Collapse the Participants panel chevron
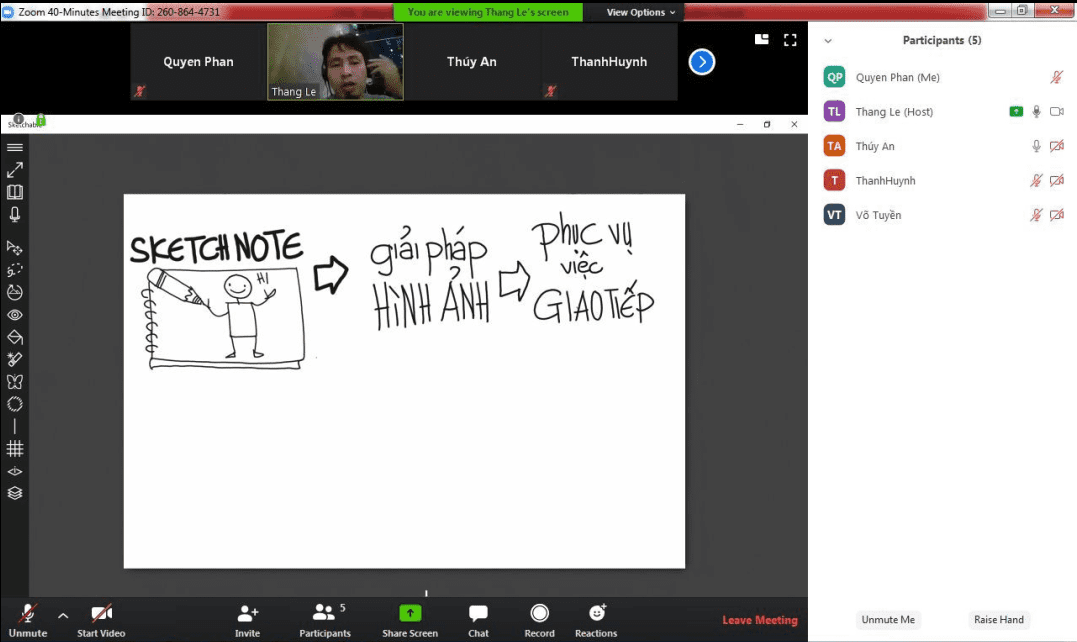 tap(828, 41)
